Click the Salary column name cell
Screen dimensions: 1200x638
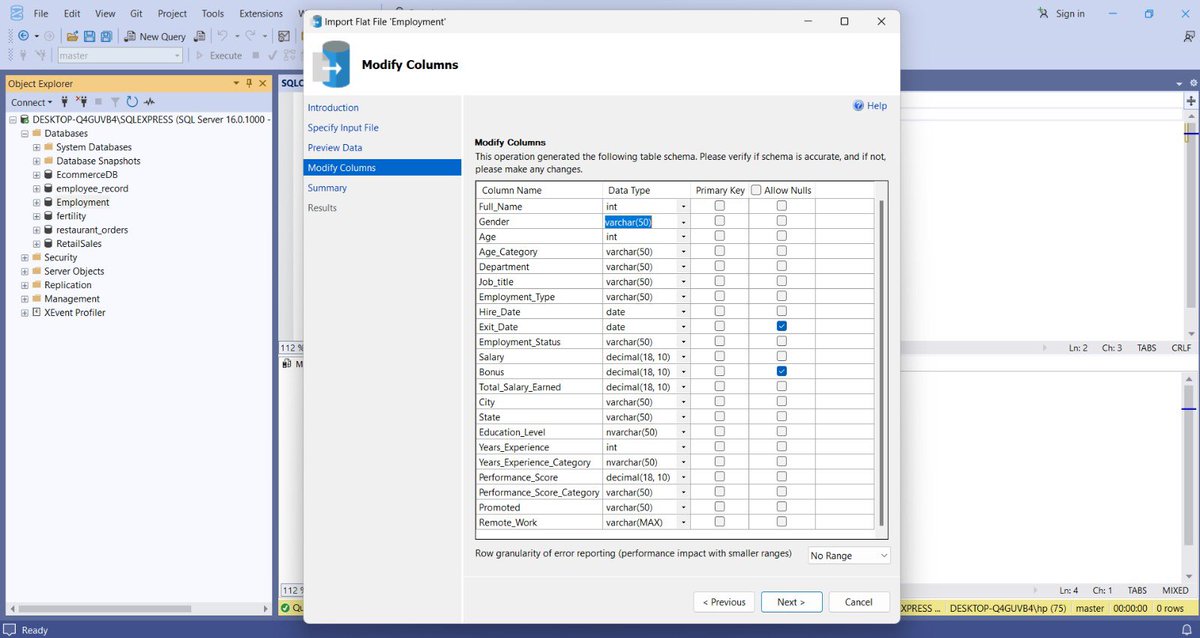(x=539, y=357)
